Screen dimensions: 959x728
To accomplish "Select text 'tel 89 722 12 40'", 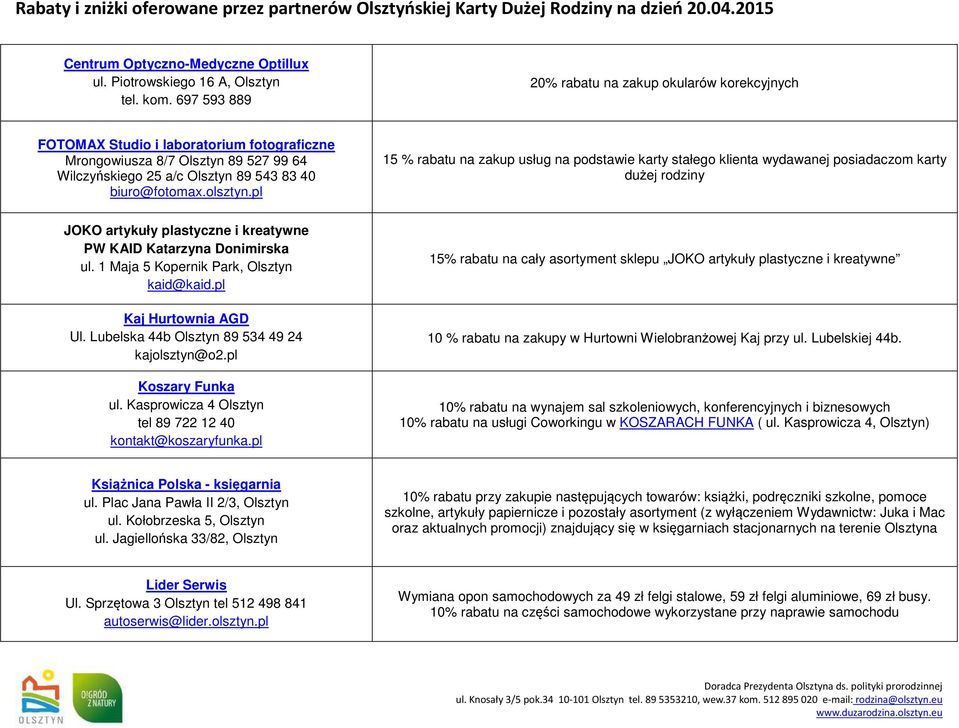I will 186,423.
